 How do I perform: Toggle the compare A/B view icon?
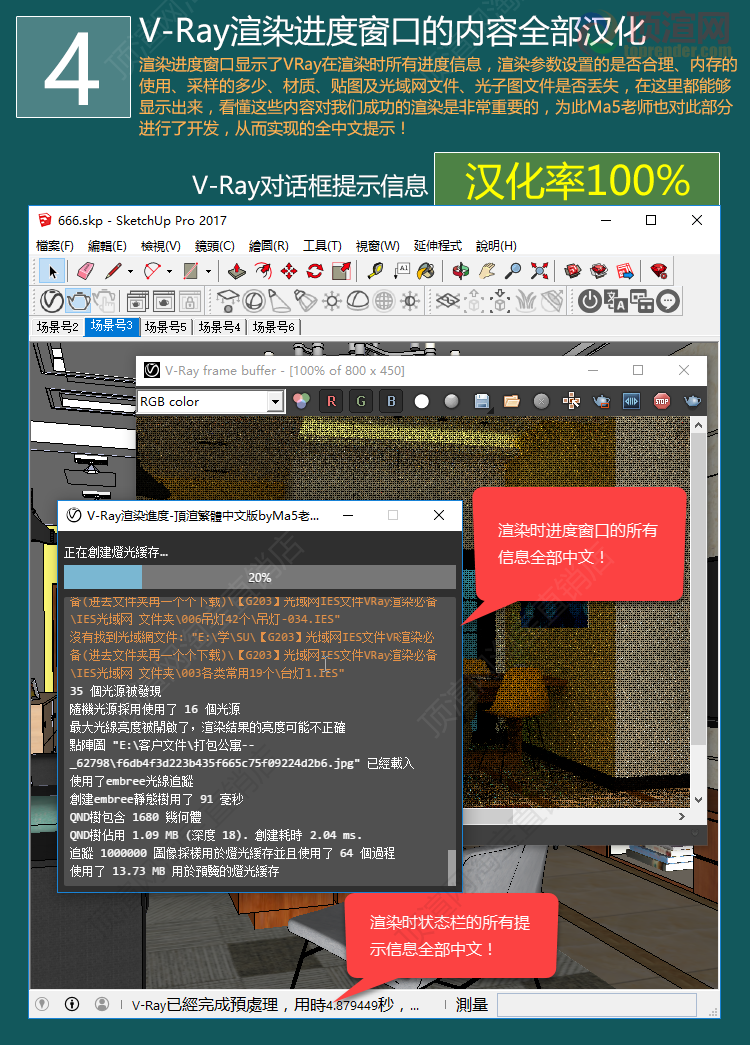tap(631, 401)
